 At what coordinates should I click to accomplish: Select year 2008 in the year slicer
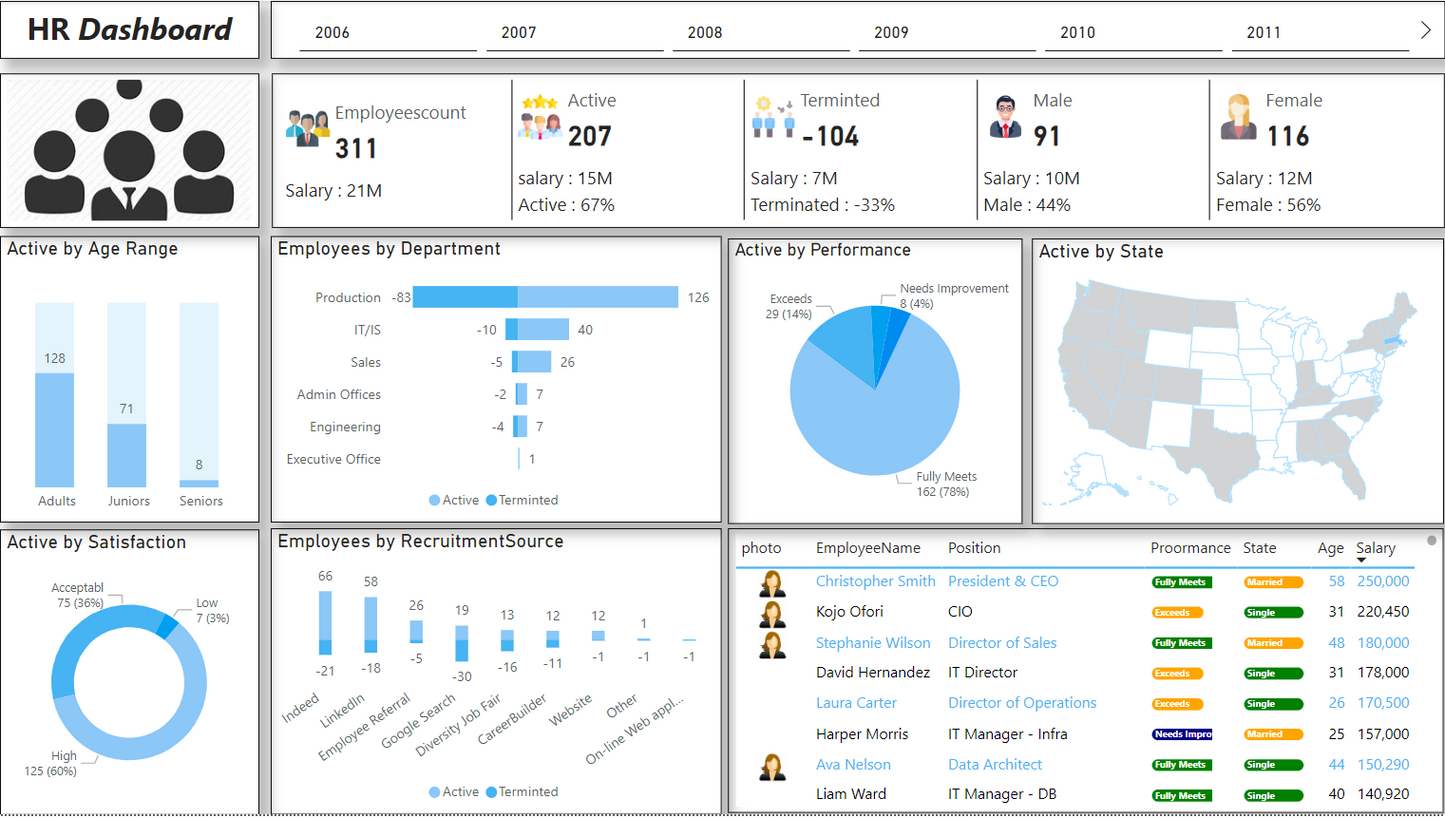click(x=704, y=33)
